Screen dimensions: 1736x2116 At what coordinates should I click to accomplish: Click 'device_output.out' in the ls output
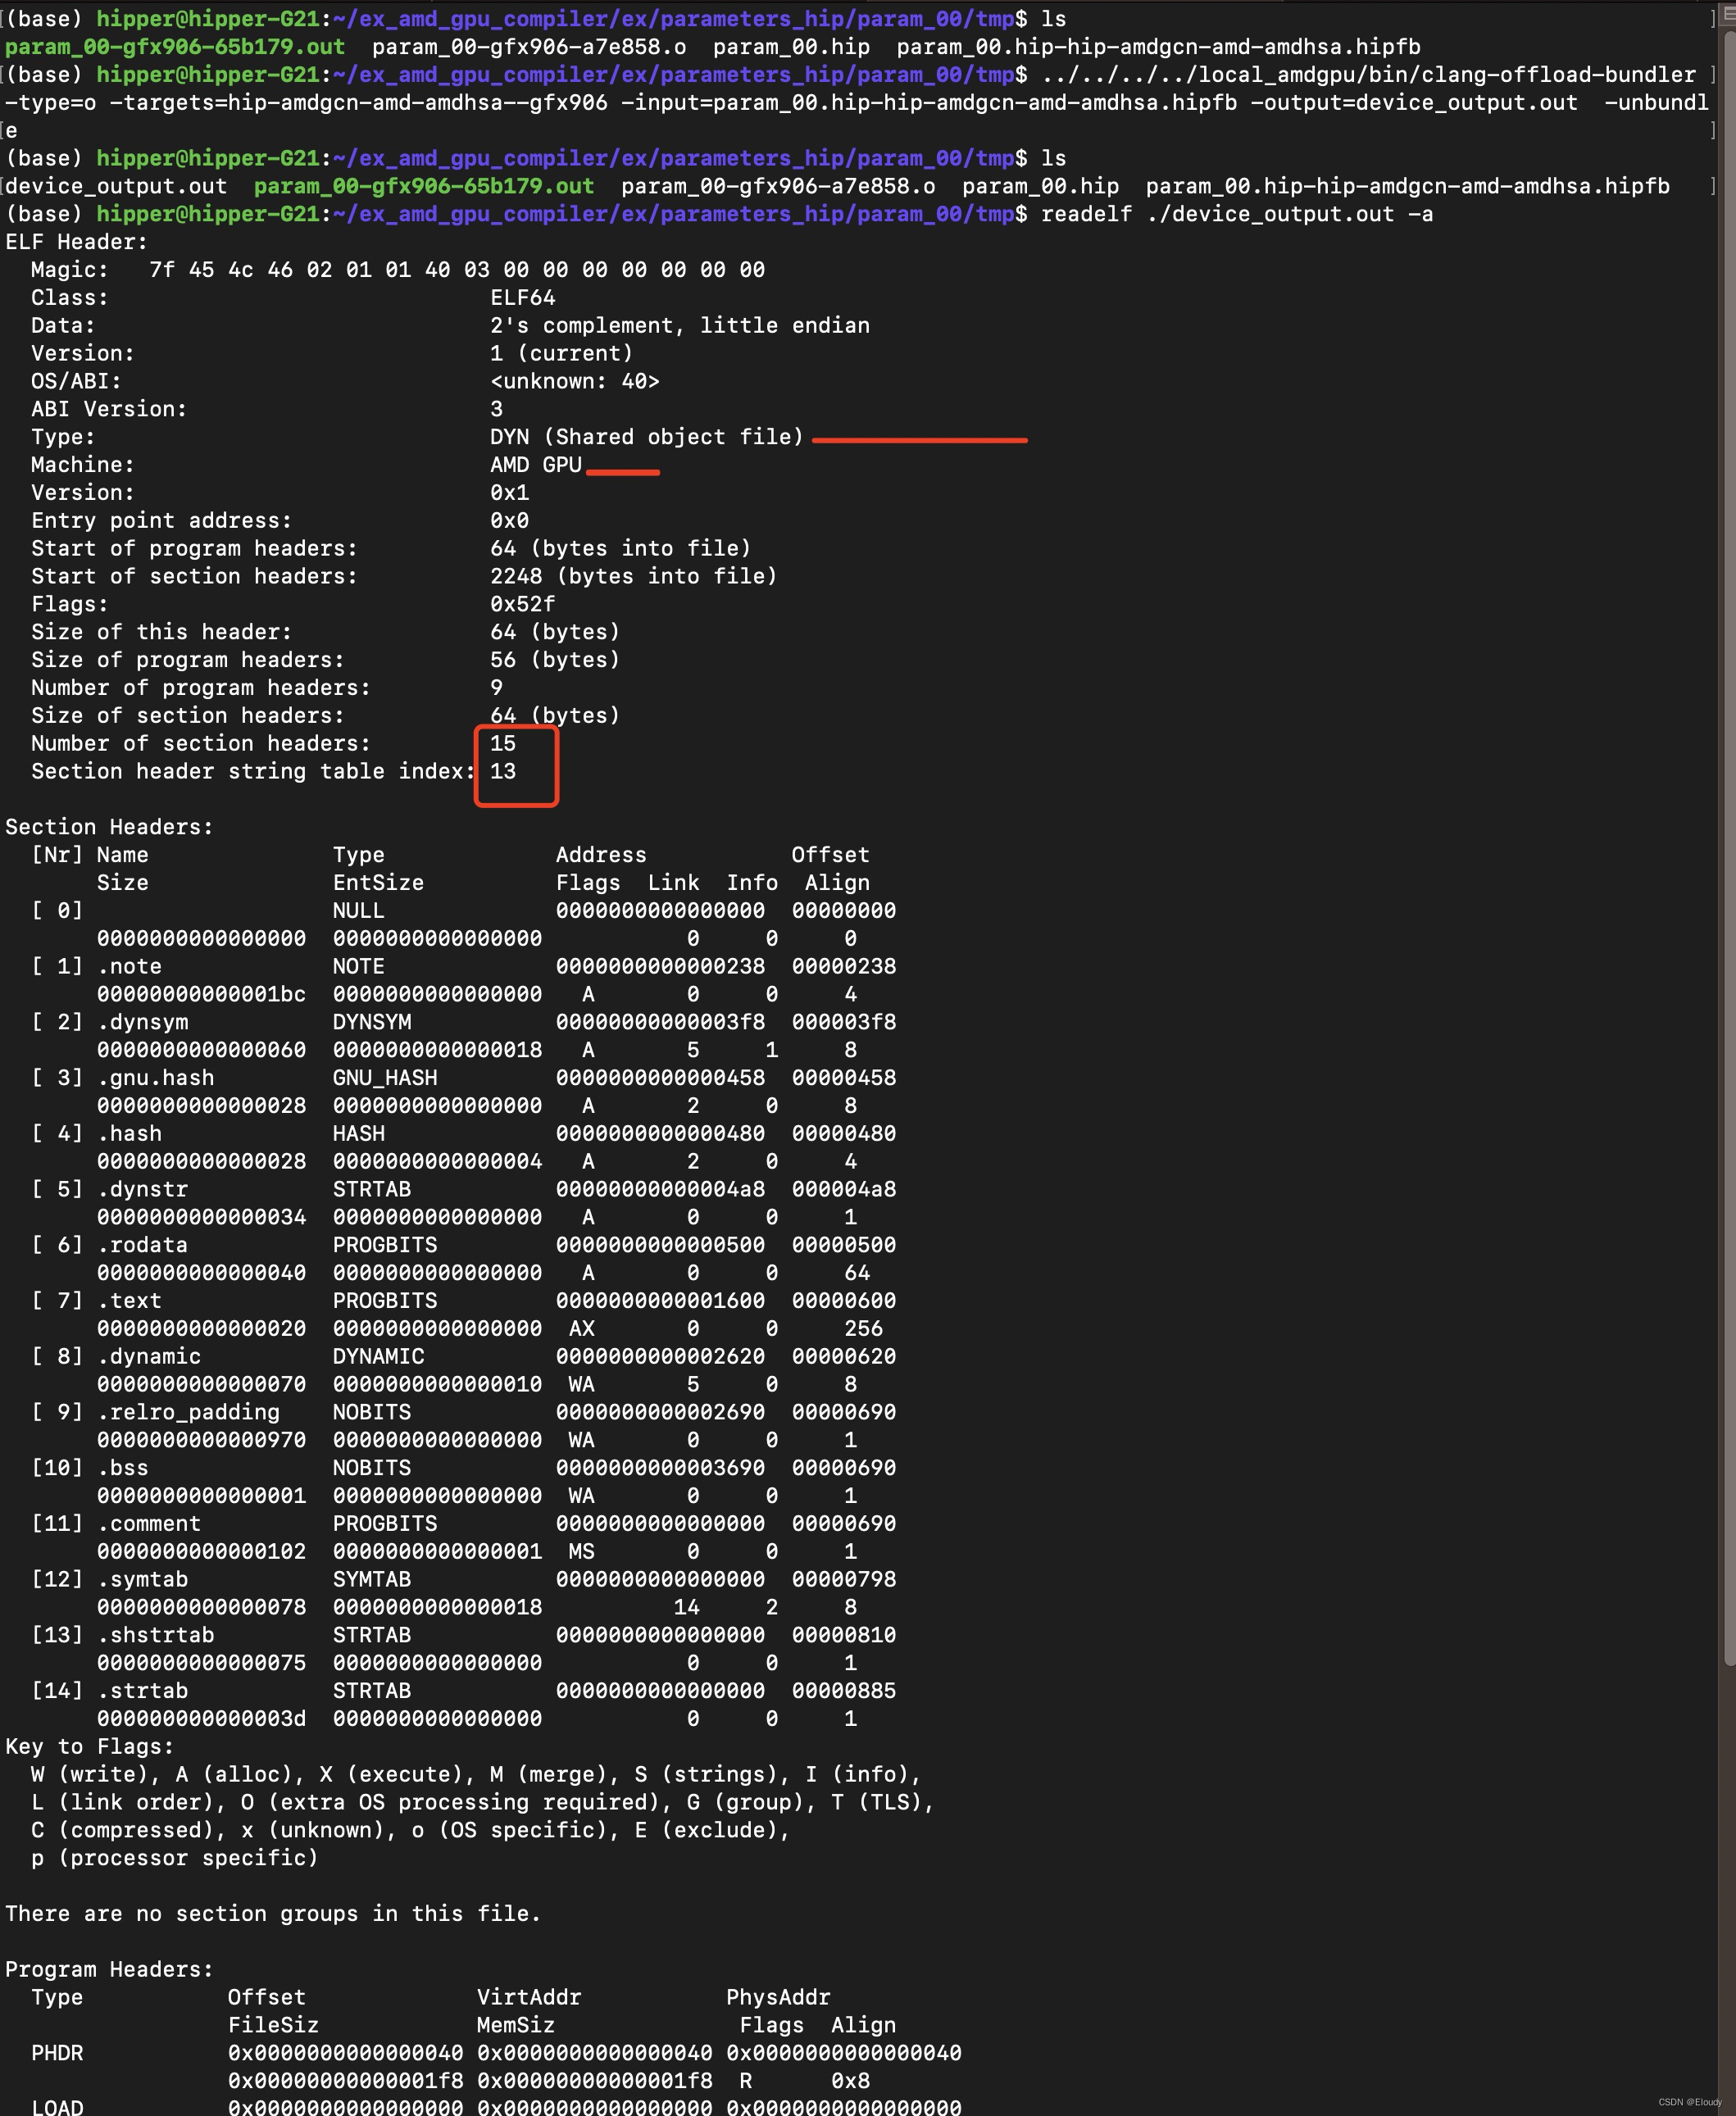[116, 186]
